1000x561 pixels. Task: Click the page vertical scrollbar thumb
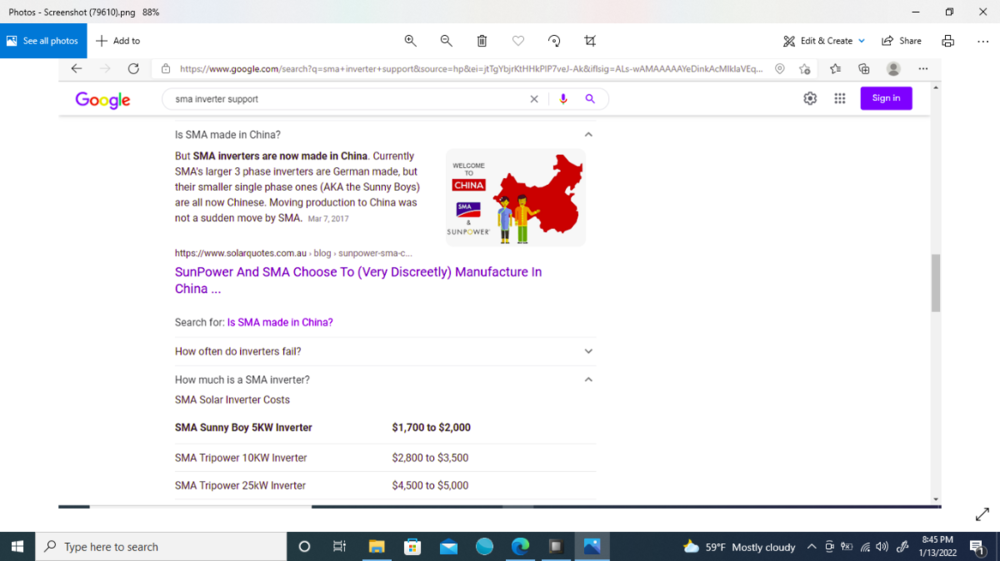936,282
